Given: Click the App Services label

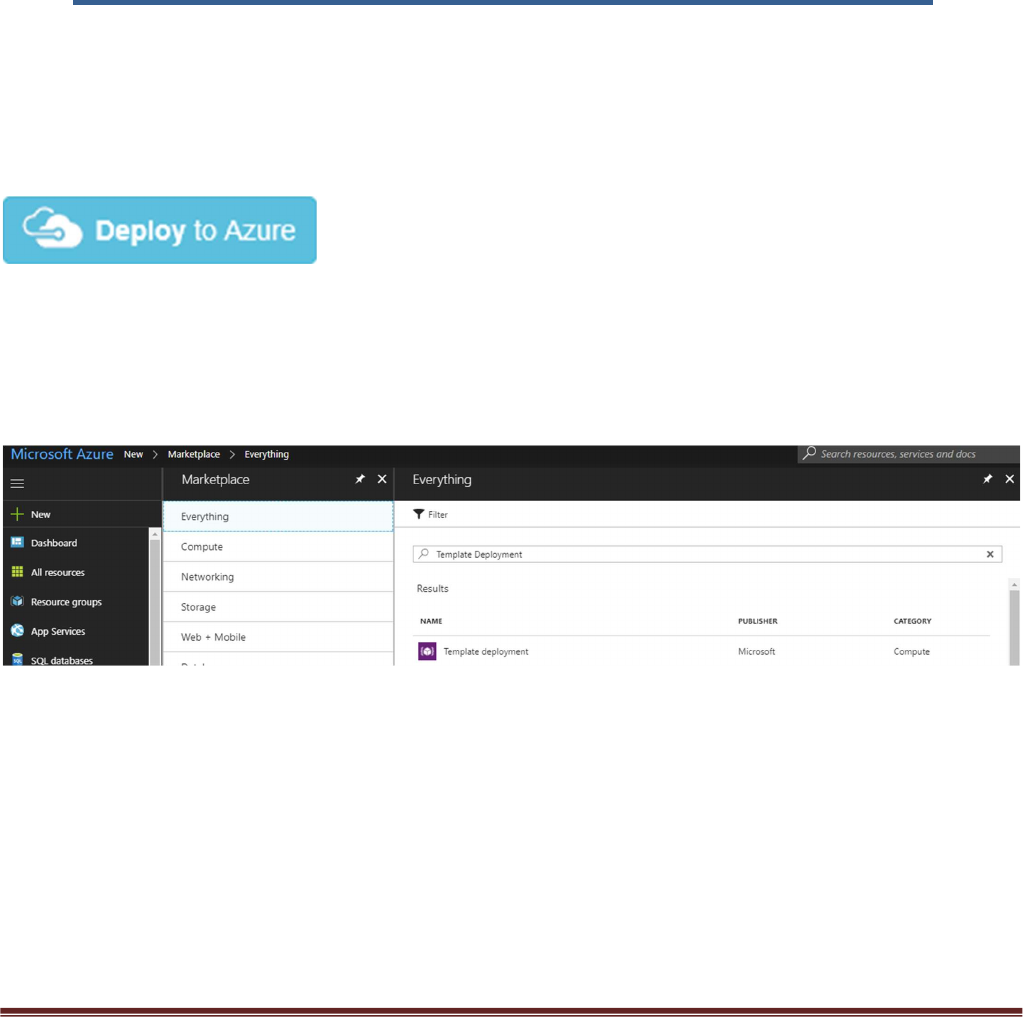Looking at the screenshot, I should click(57, 631).
